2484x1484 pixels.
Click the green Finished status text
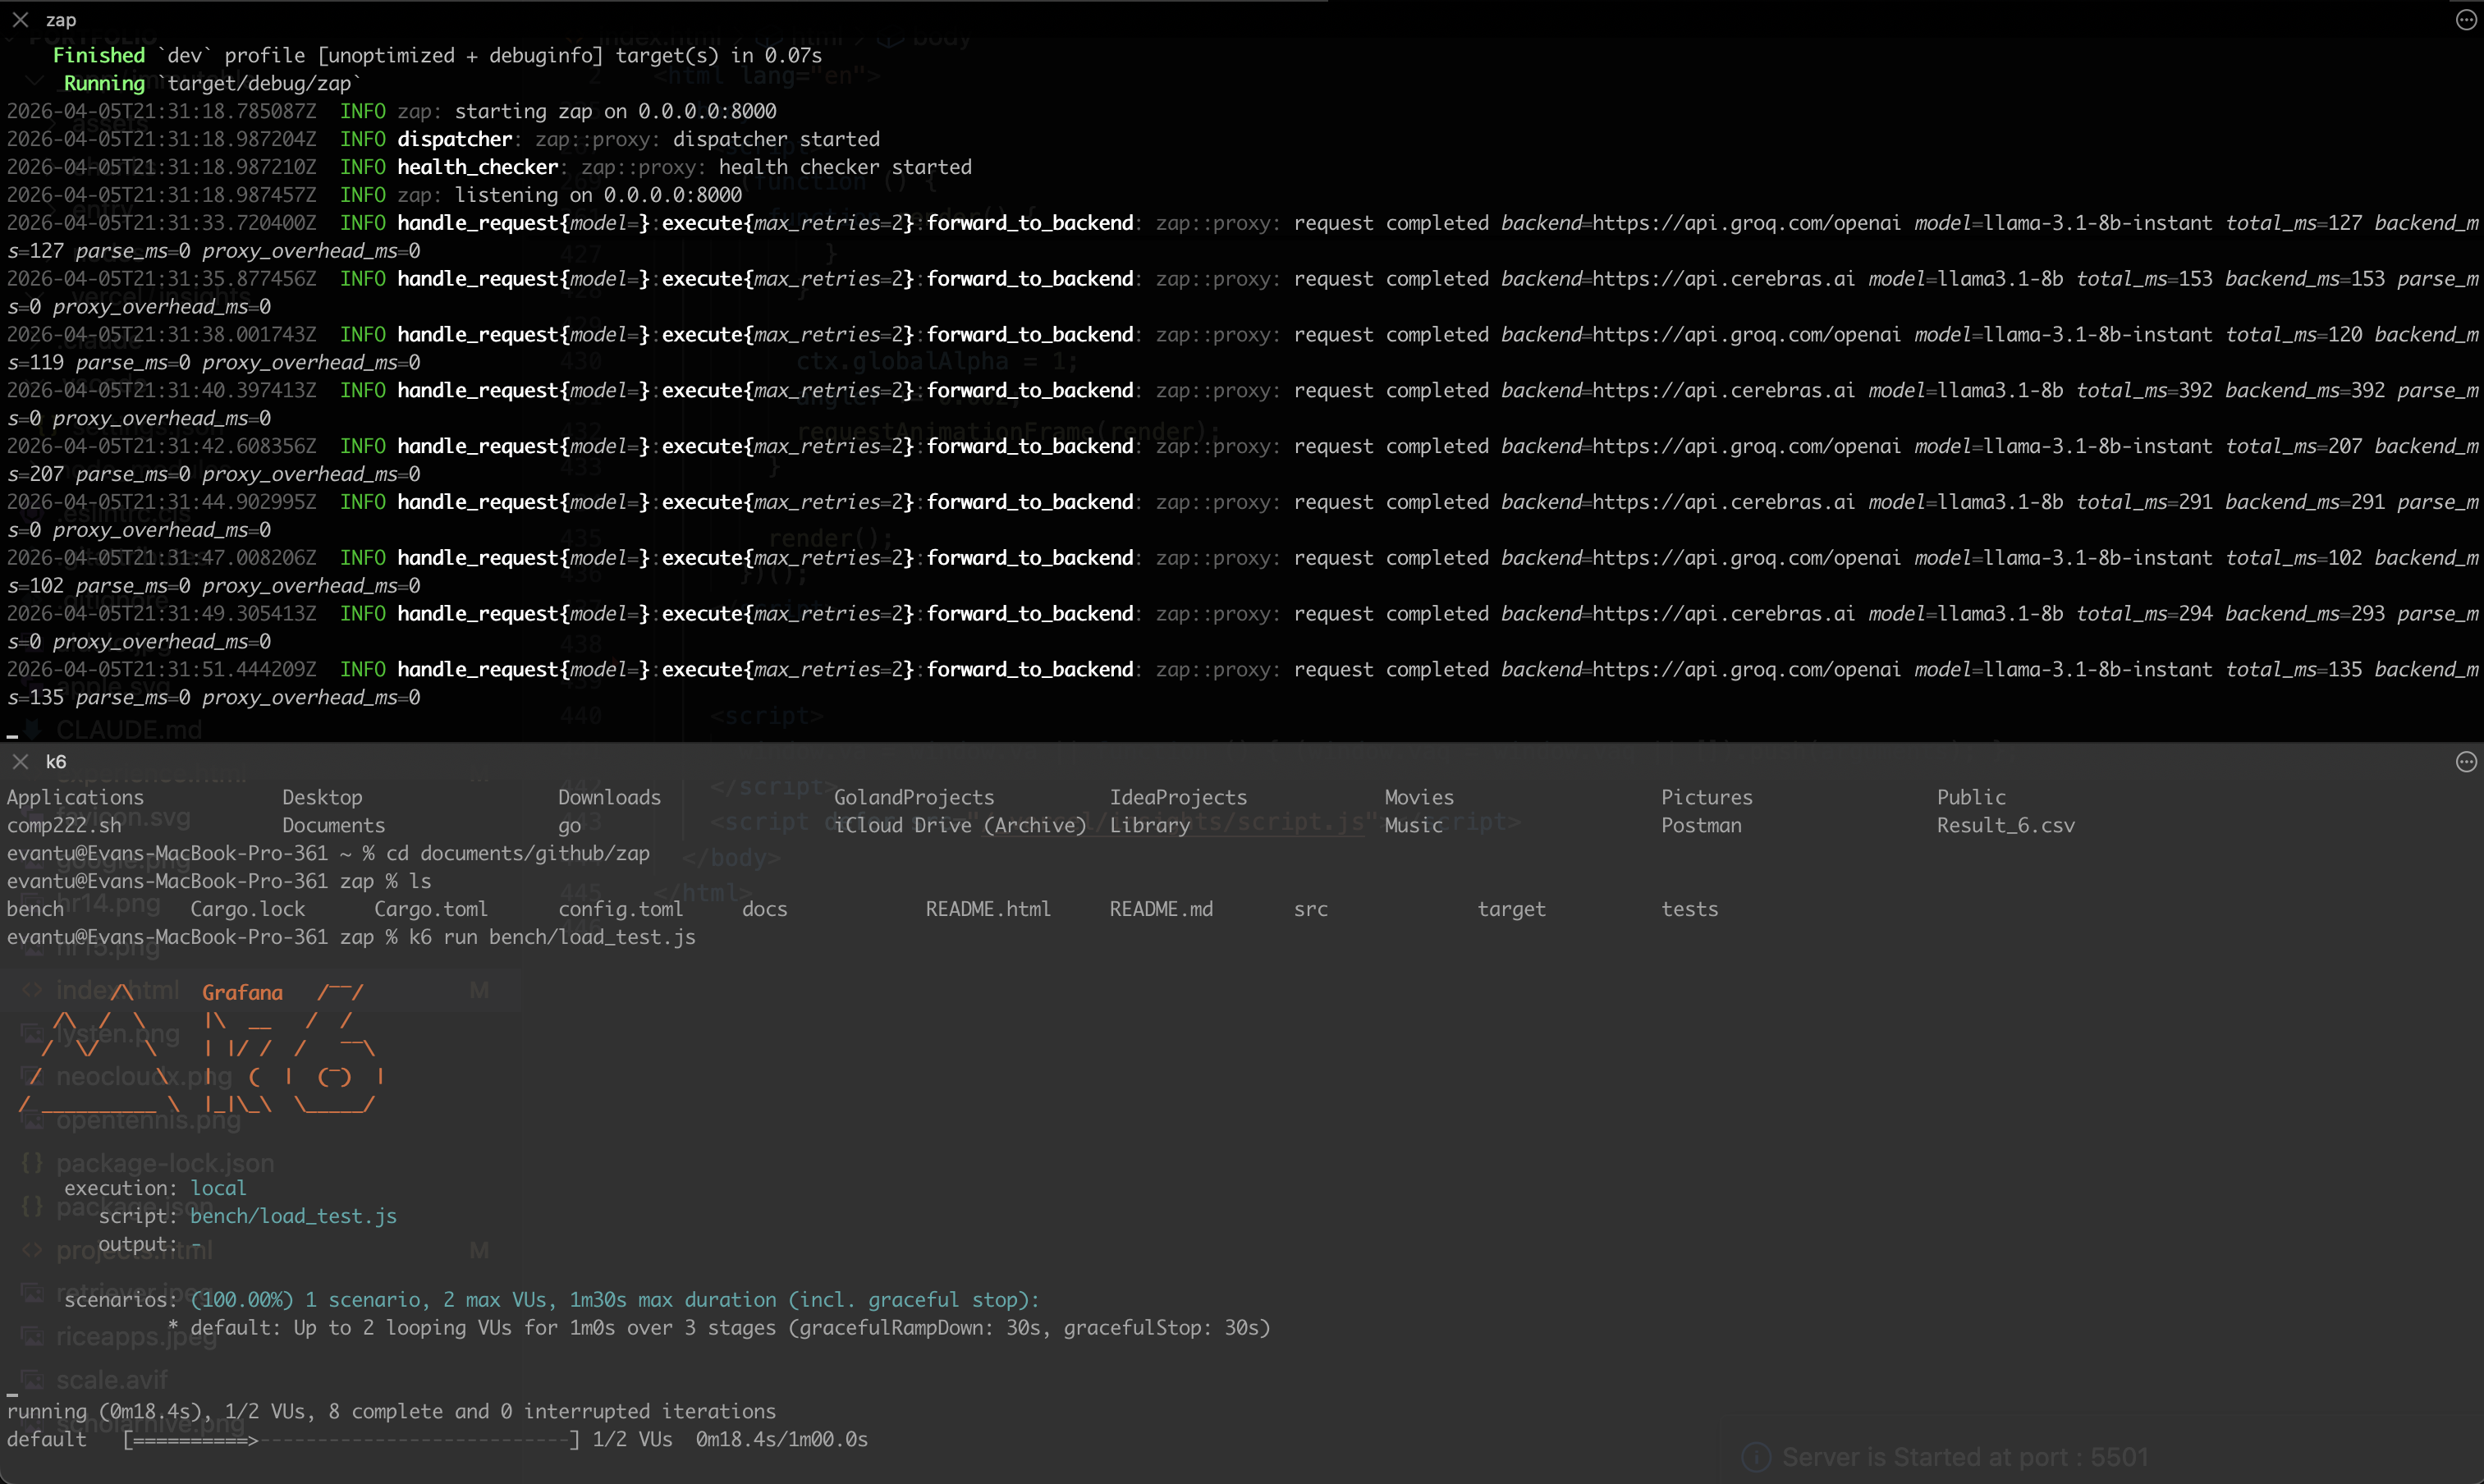[98, 56]
